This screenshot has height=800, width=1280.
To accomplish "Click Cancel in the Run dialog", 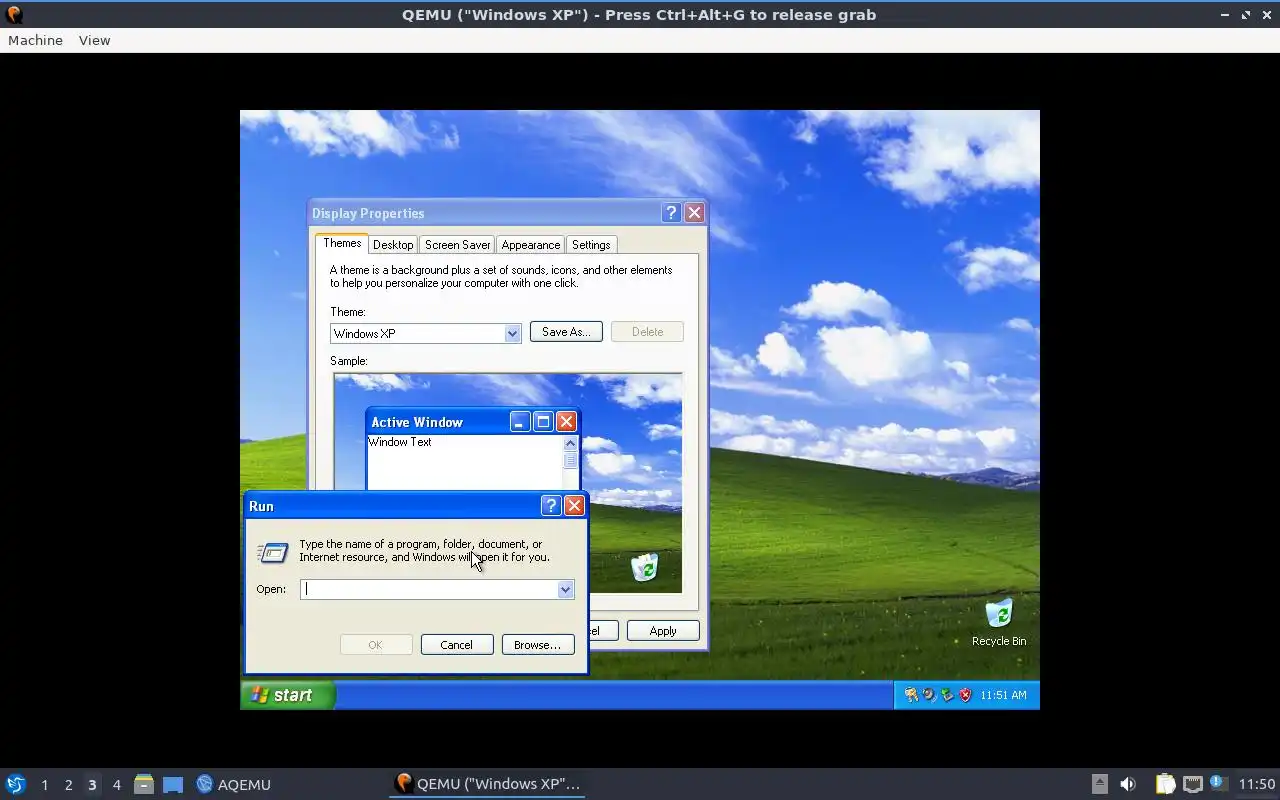I will (x=457, y=645).
